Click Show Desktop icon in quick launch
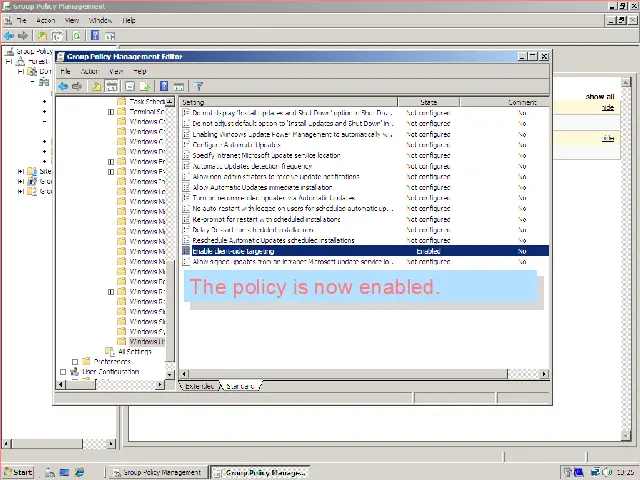 pyautogui.click(x=64, y=472)
